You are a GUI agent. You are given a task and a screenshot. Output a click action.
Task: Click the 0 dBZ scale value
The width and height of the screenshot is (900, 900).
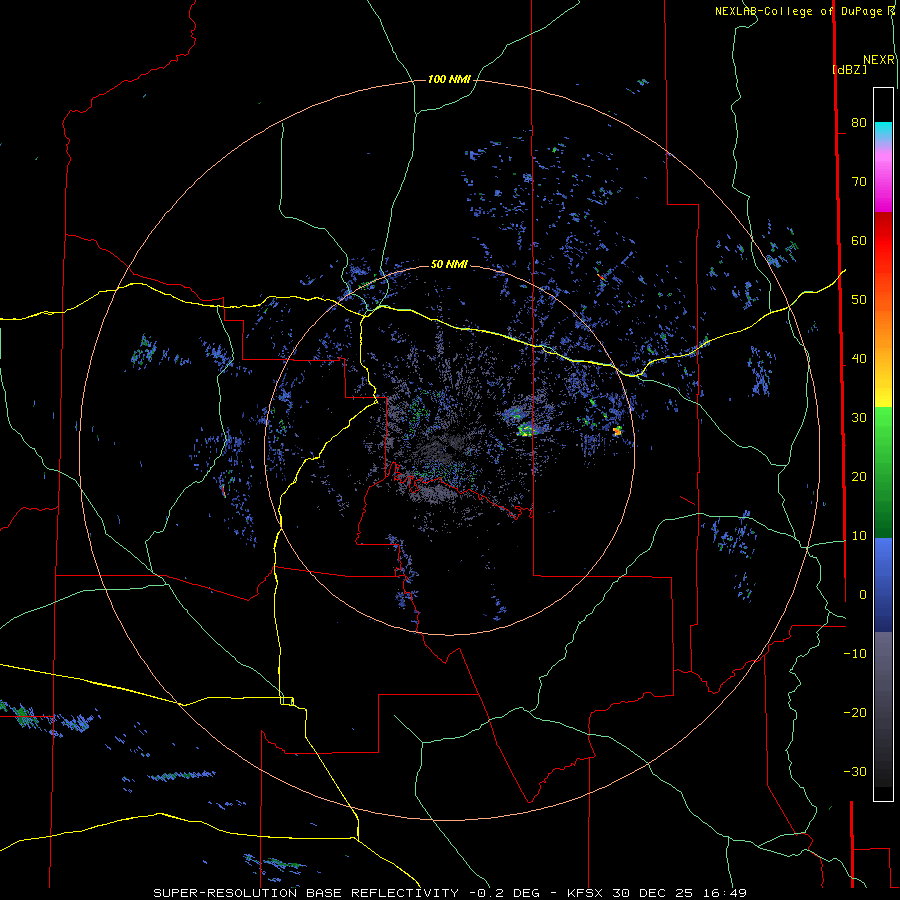point(862,595)
